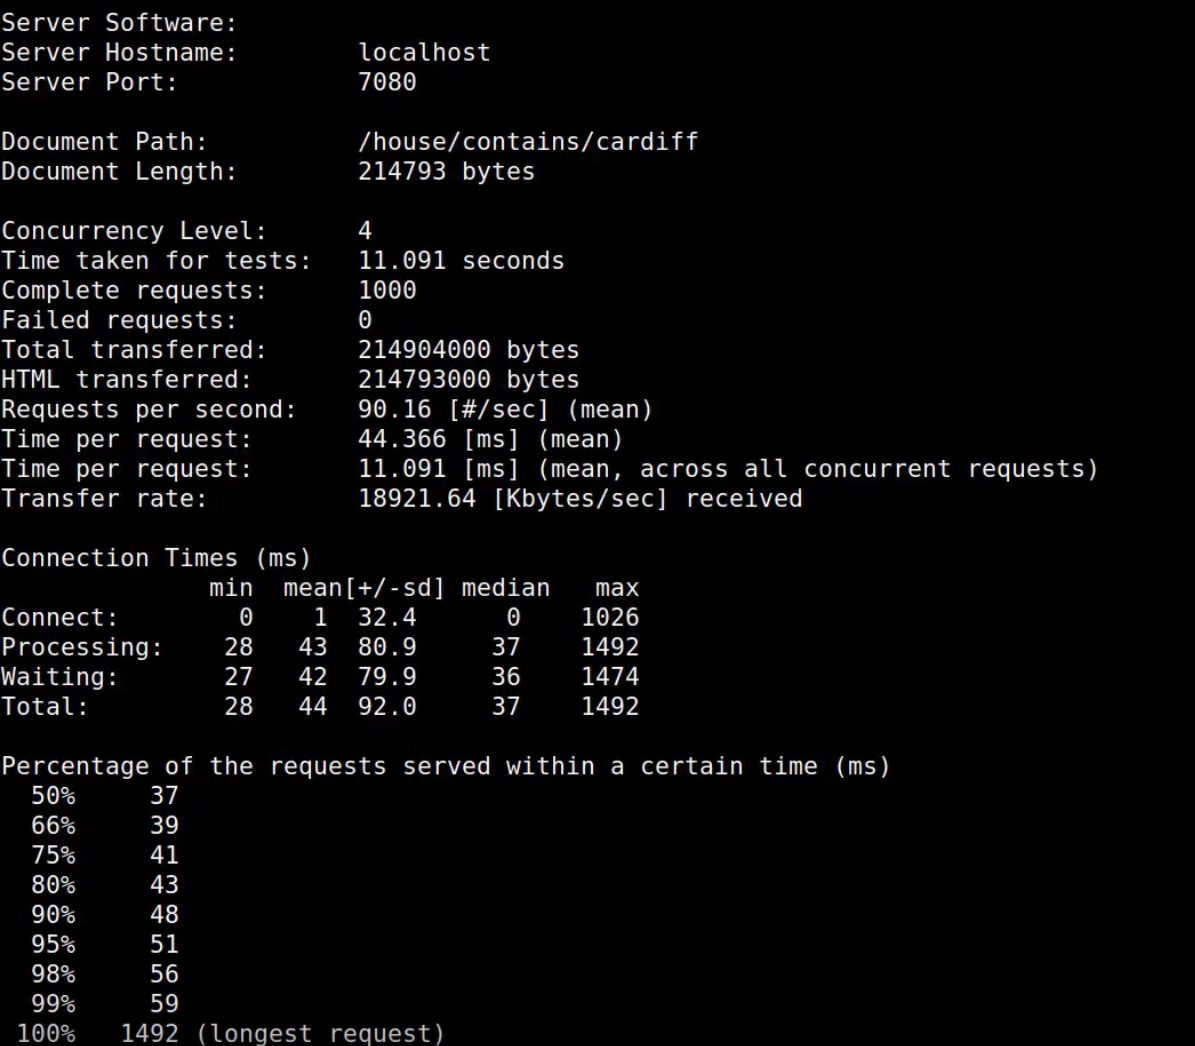Click the Total row sd value 92.0
Viewport: 1195px width, 1046px height.
tap(387, 707)
